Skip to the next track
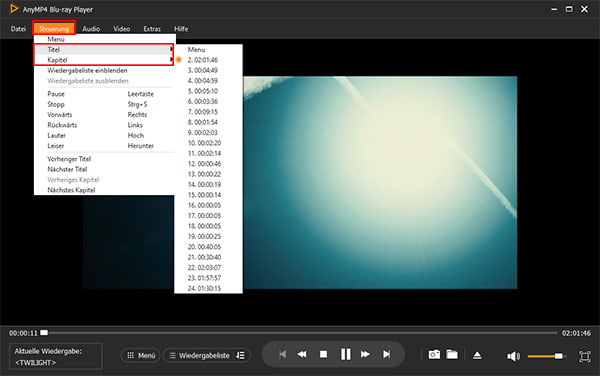Image resolution: width=600 pixels, height=376 pixels. [x=386, y=354]
